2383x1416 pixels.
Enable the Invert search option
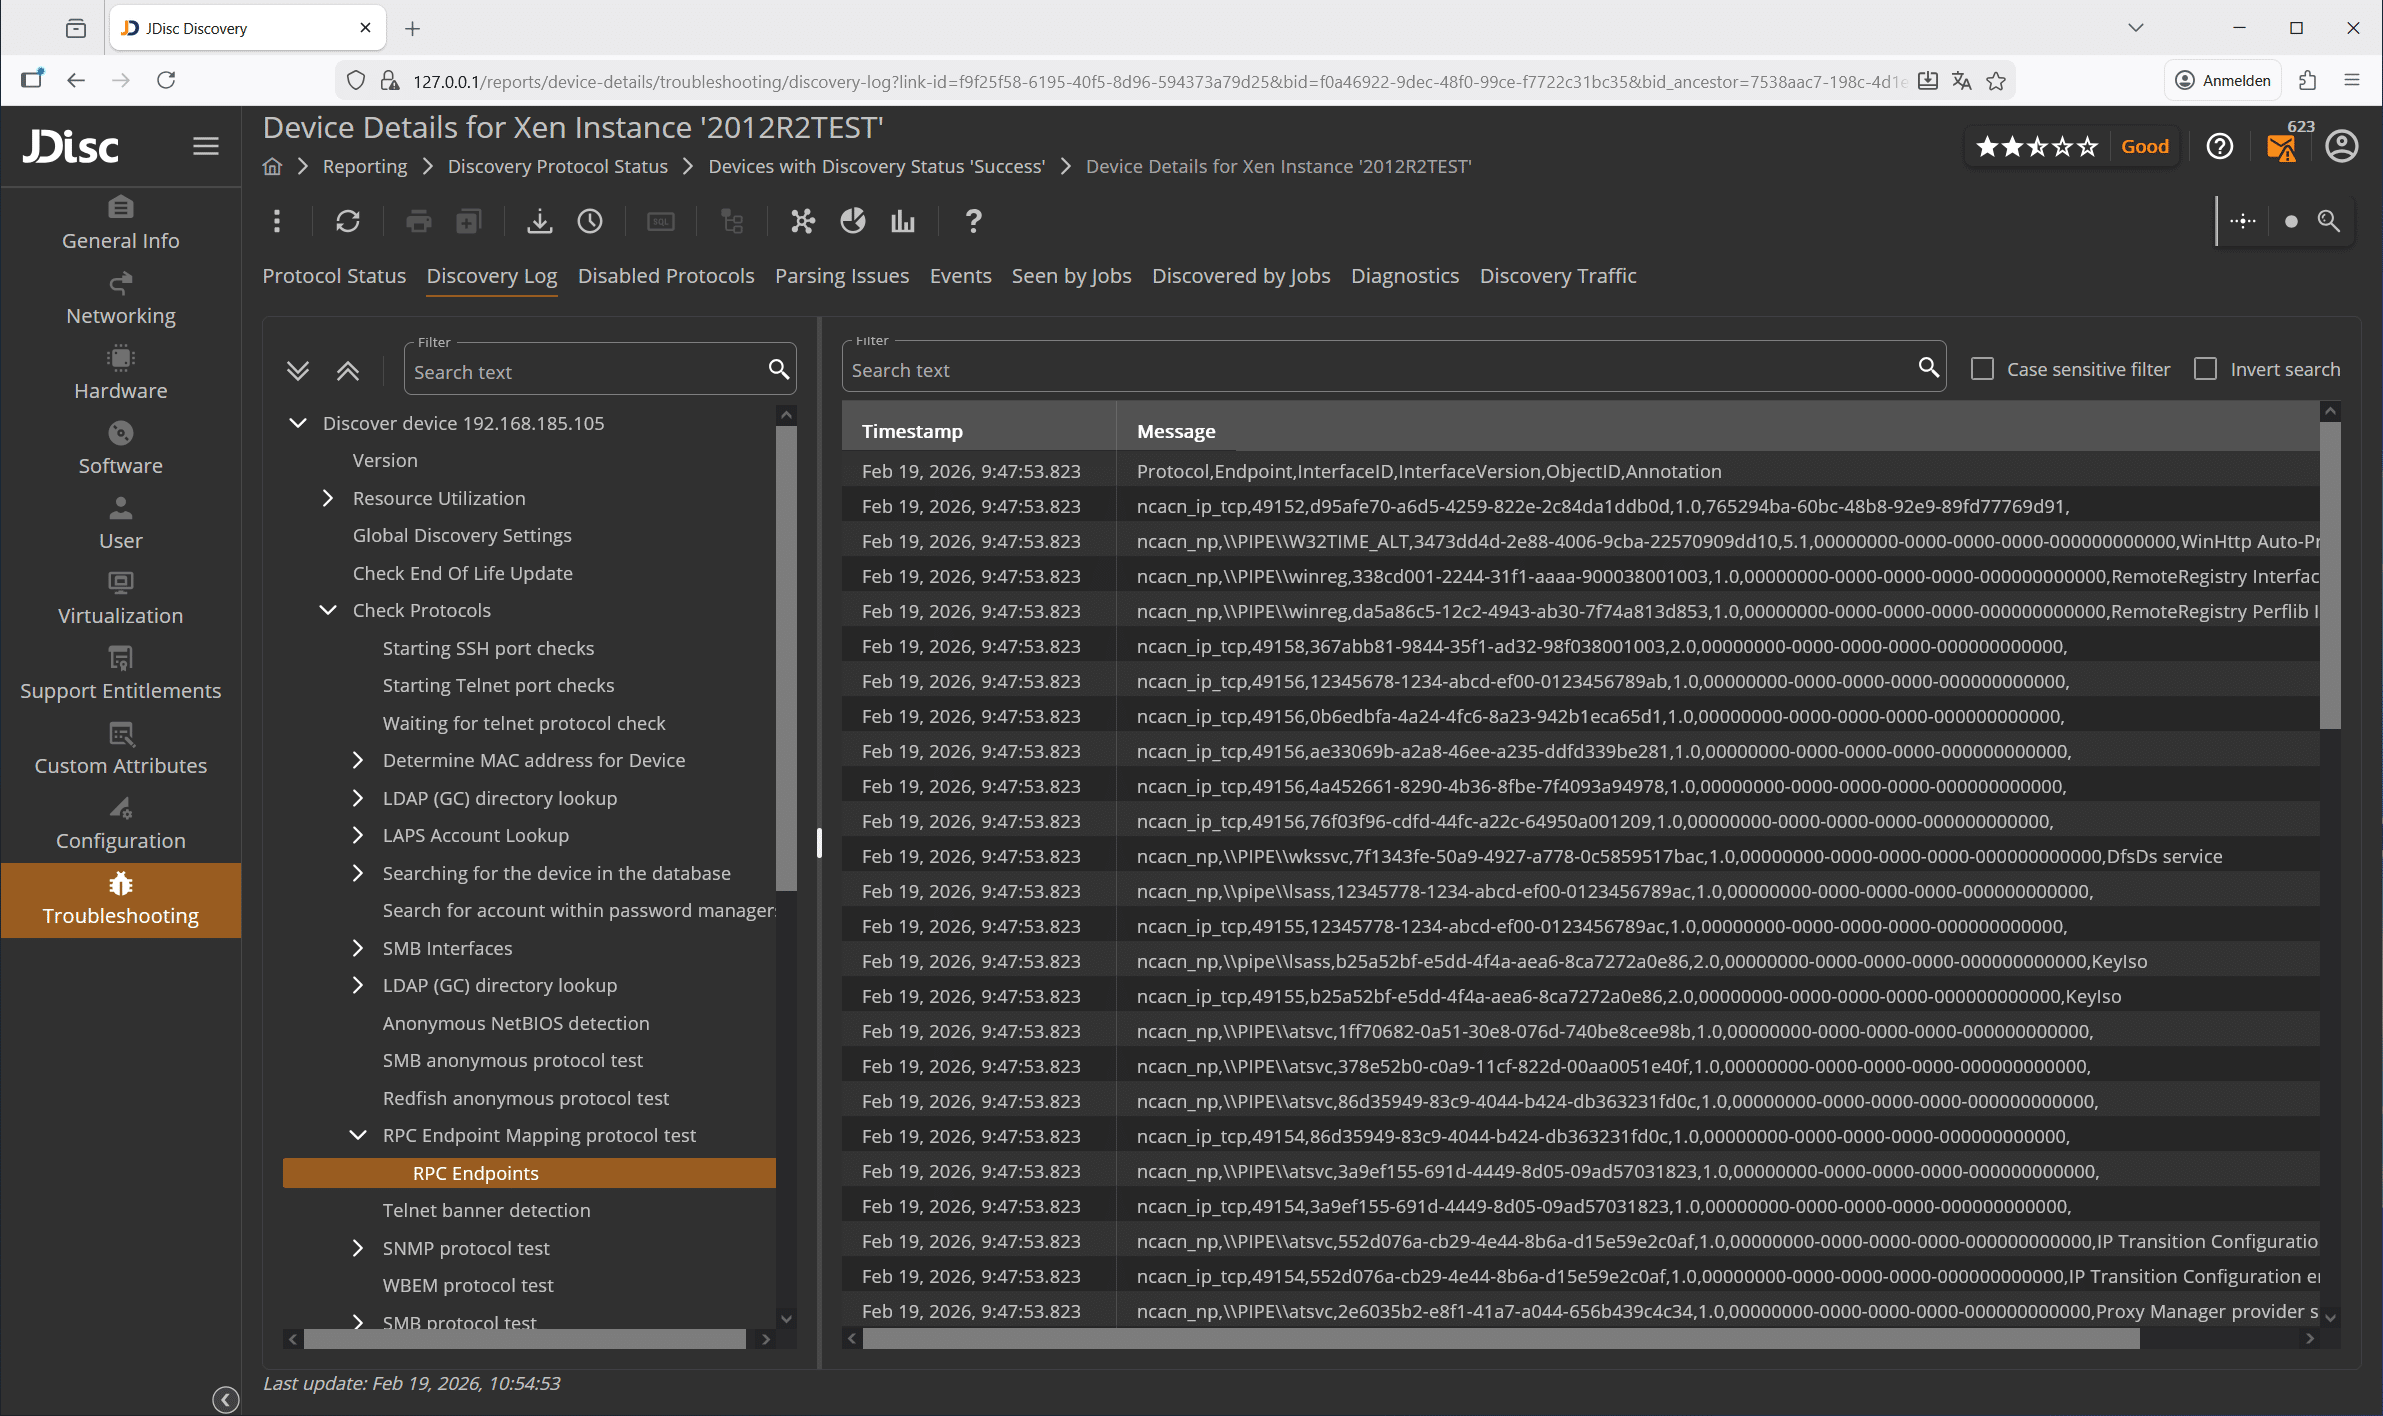2205,368
